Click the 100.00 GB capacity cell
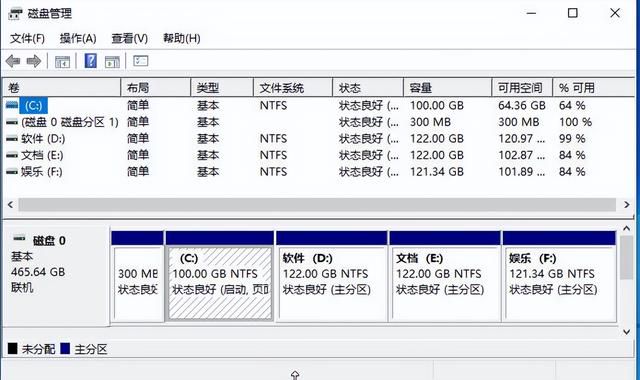Screen dimensions: 640x380 (437, 105)
